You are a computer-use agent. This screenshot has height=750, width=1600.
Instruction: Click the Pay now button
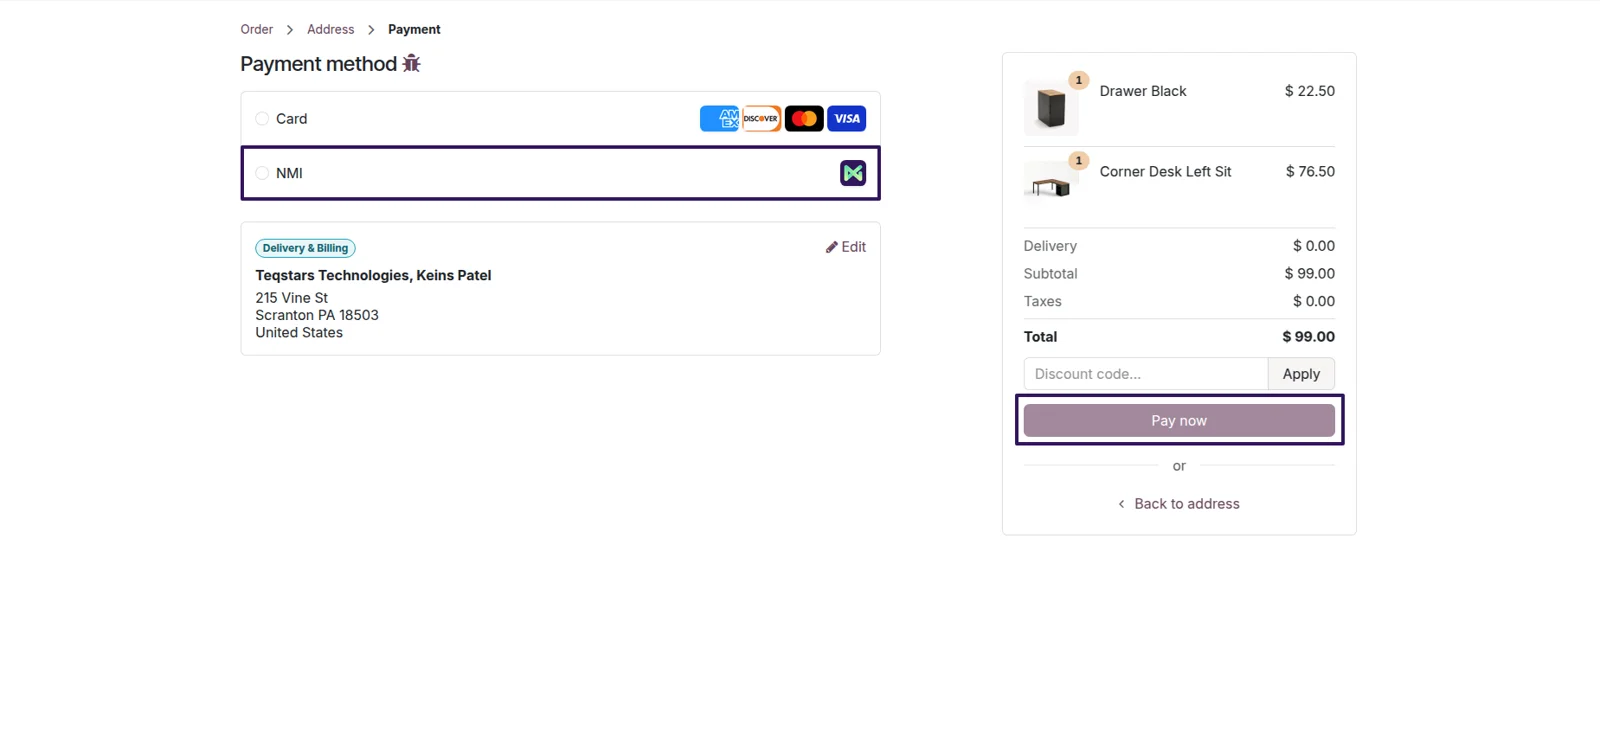(1179, 421)
